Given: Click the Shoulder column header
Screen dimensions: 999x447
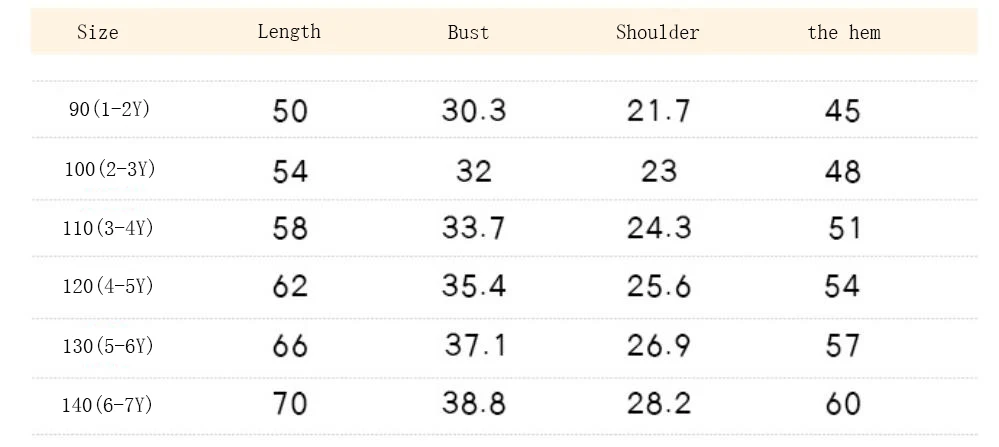Looking at the screenshot, I should pyautogui.click(x=657, y=33).
